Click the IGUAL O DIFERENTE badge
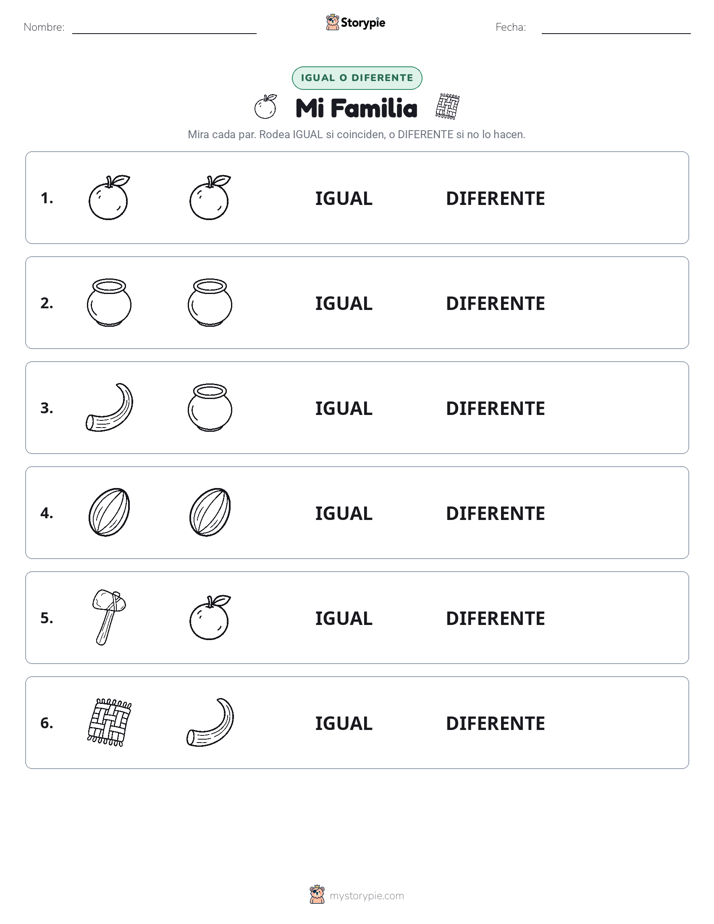Image resolution: width=714 pixels, height=924 pixels. coord(357,78)
